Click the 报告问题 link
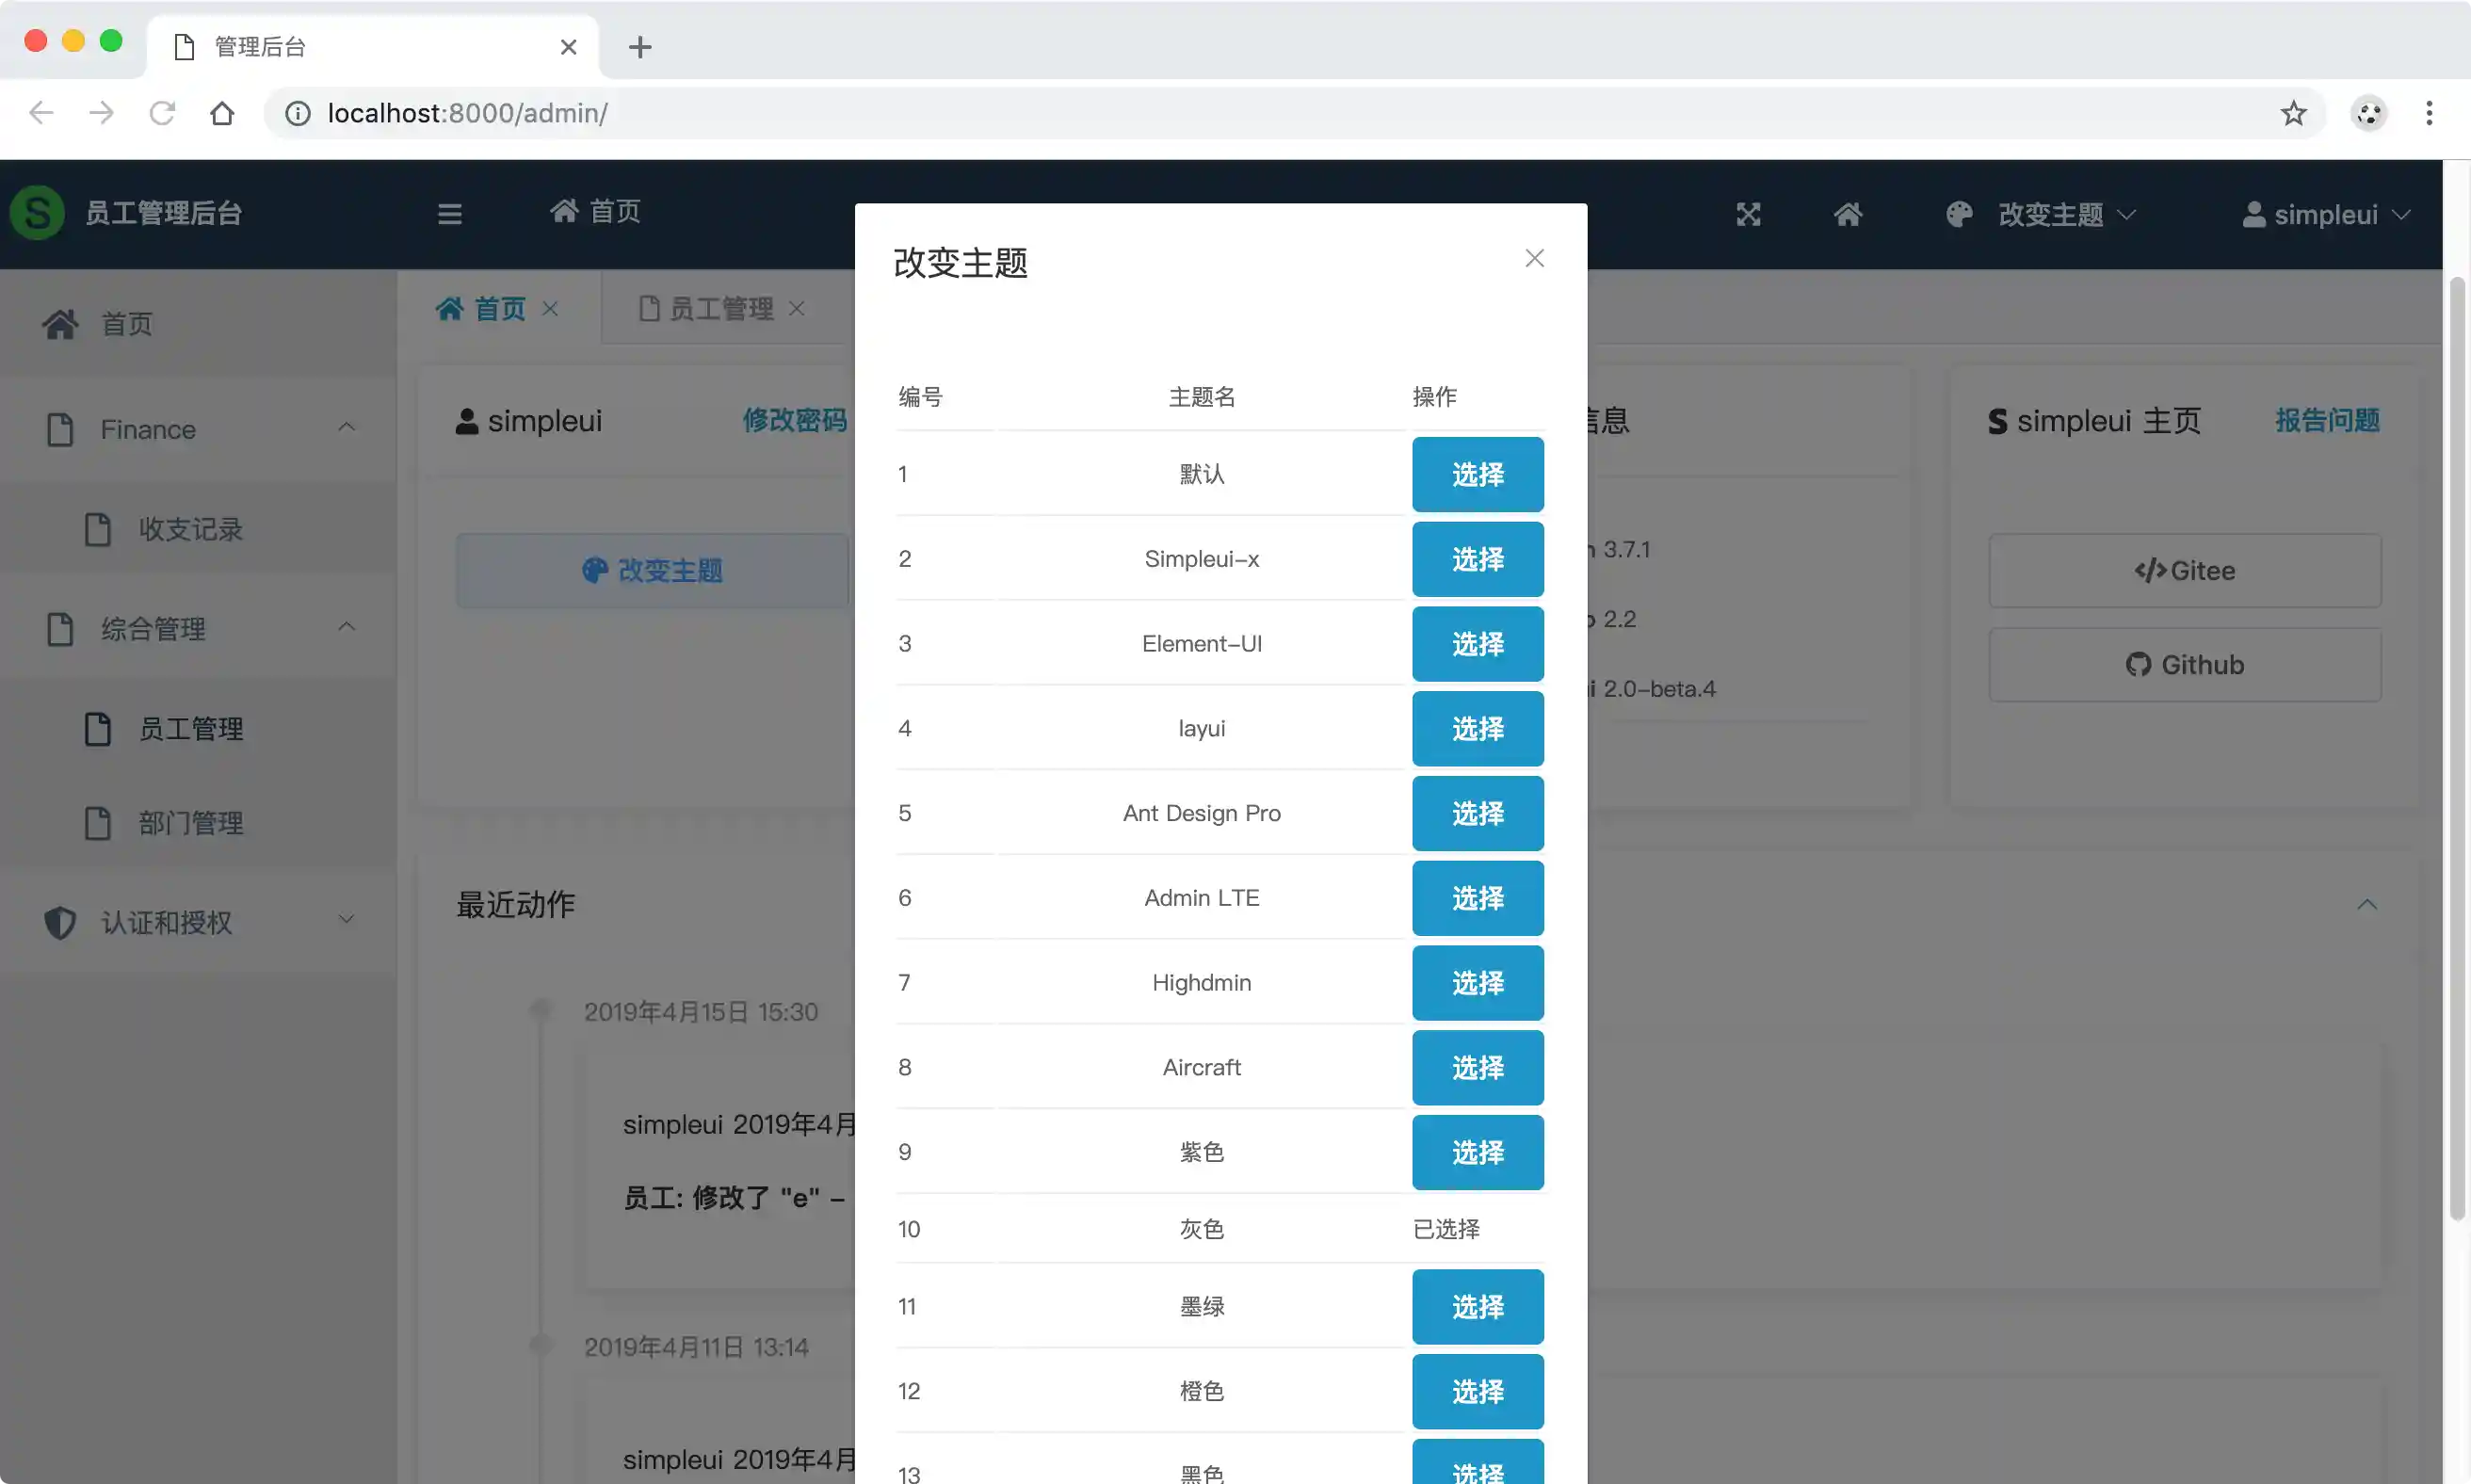The height and width of the screenshot is (1484, 2471). pyautogui.click(x=2326, y=420)
